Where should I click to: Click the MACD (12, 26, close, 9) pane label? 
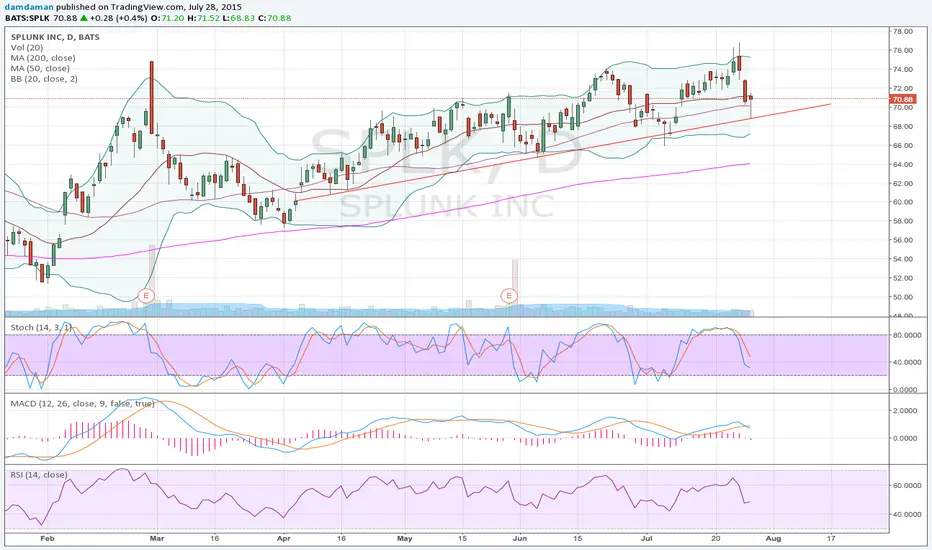point(83,404)
